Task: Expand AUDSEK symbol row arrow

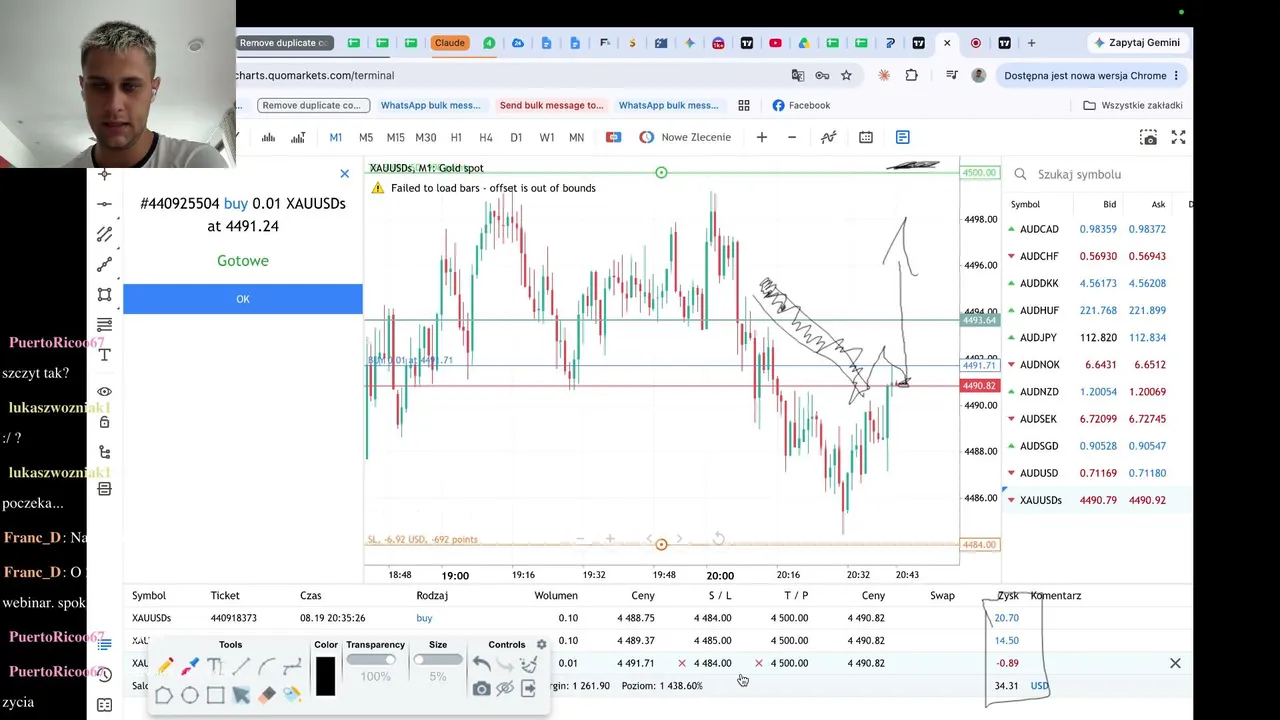Action: tap(1011, 419)
